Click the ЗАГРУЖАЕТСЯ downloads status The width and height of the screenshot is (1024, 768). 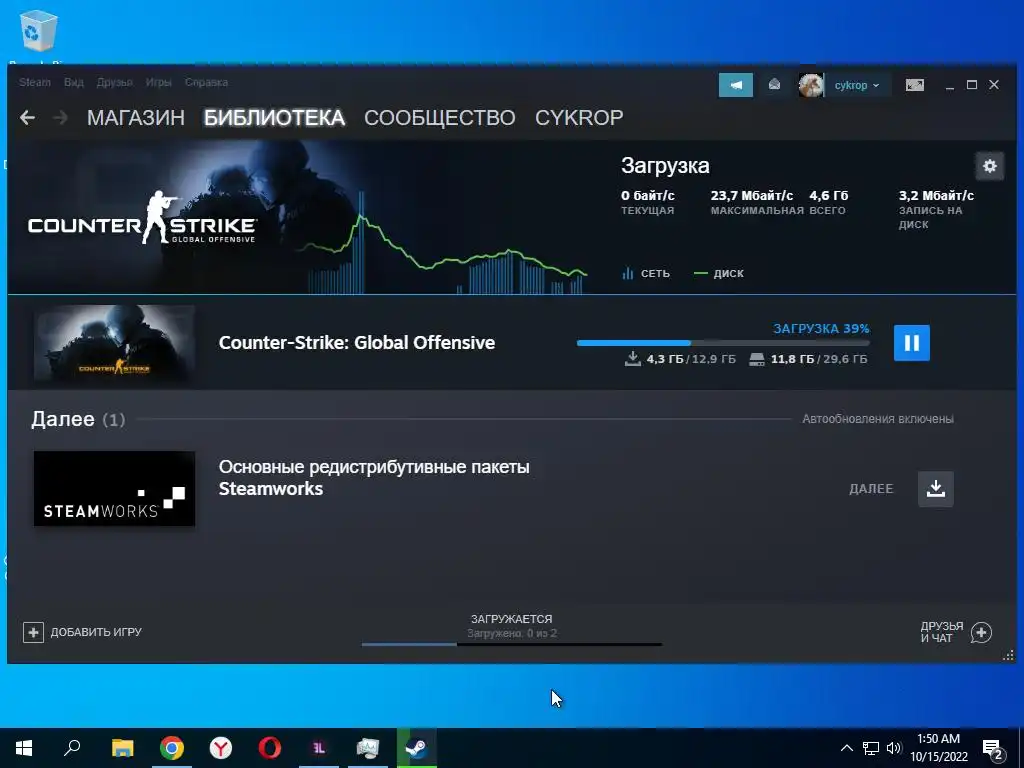511,619
